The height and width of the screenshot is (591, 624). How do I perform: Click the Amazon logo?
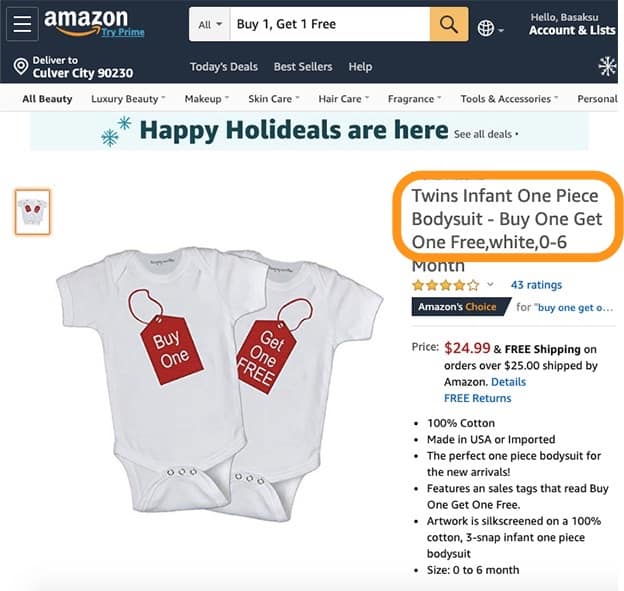coord(86,23)
